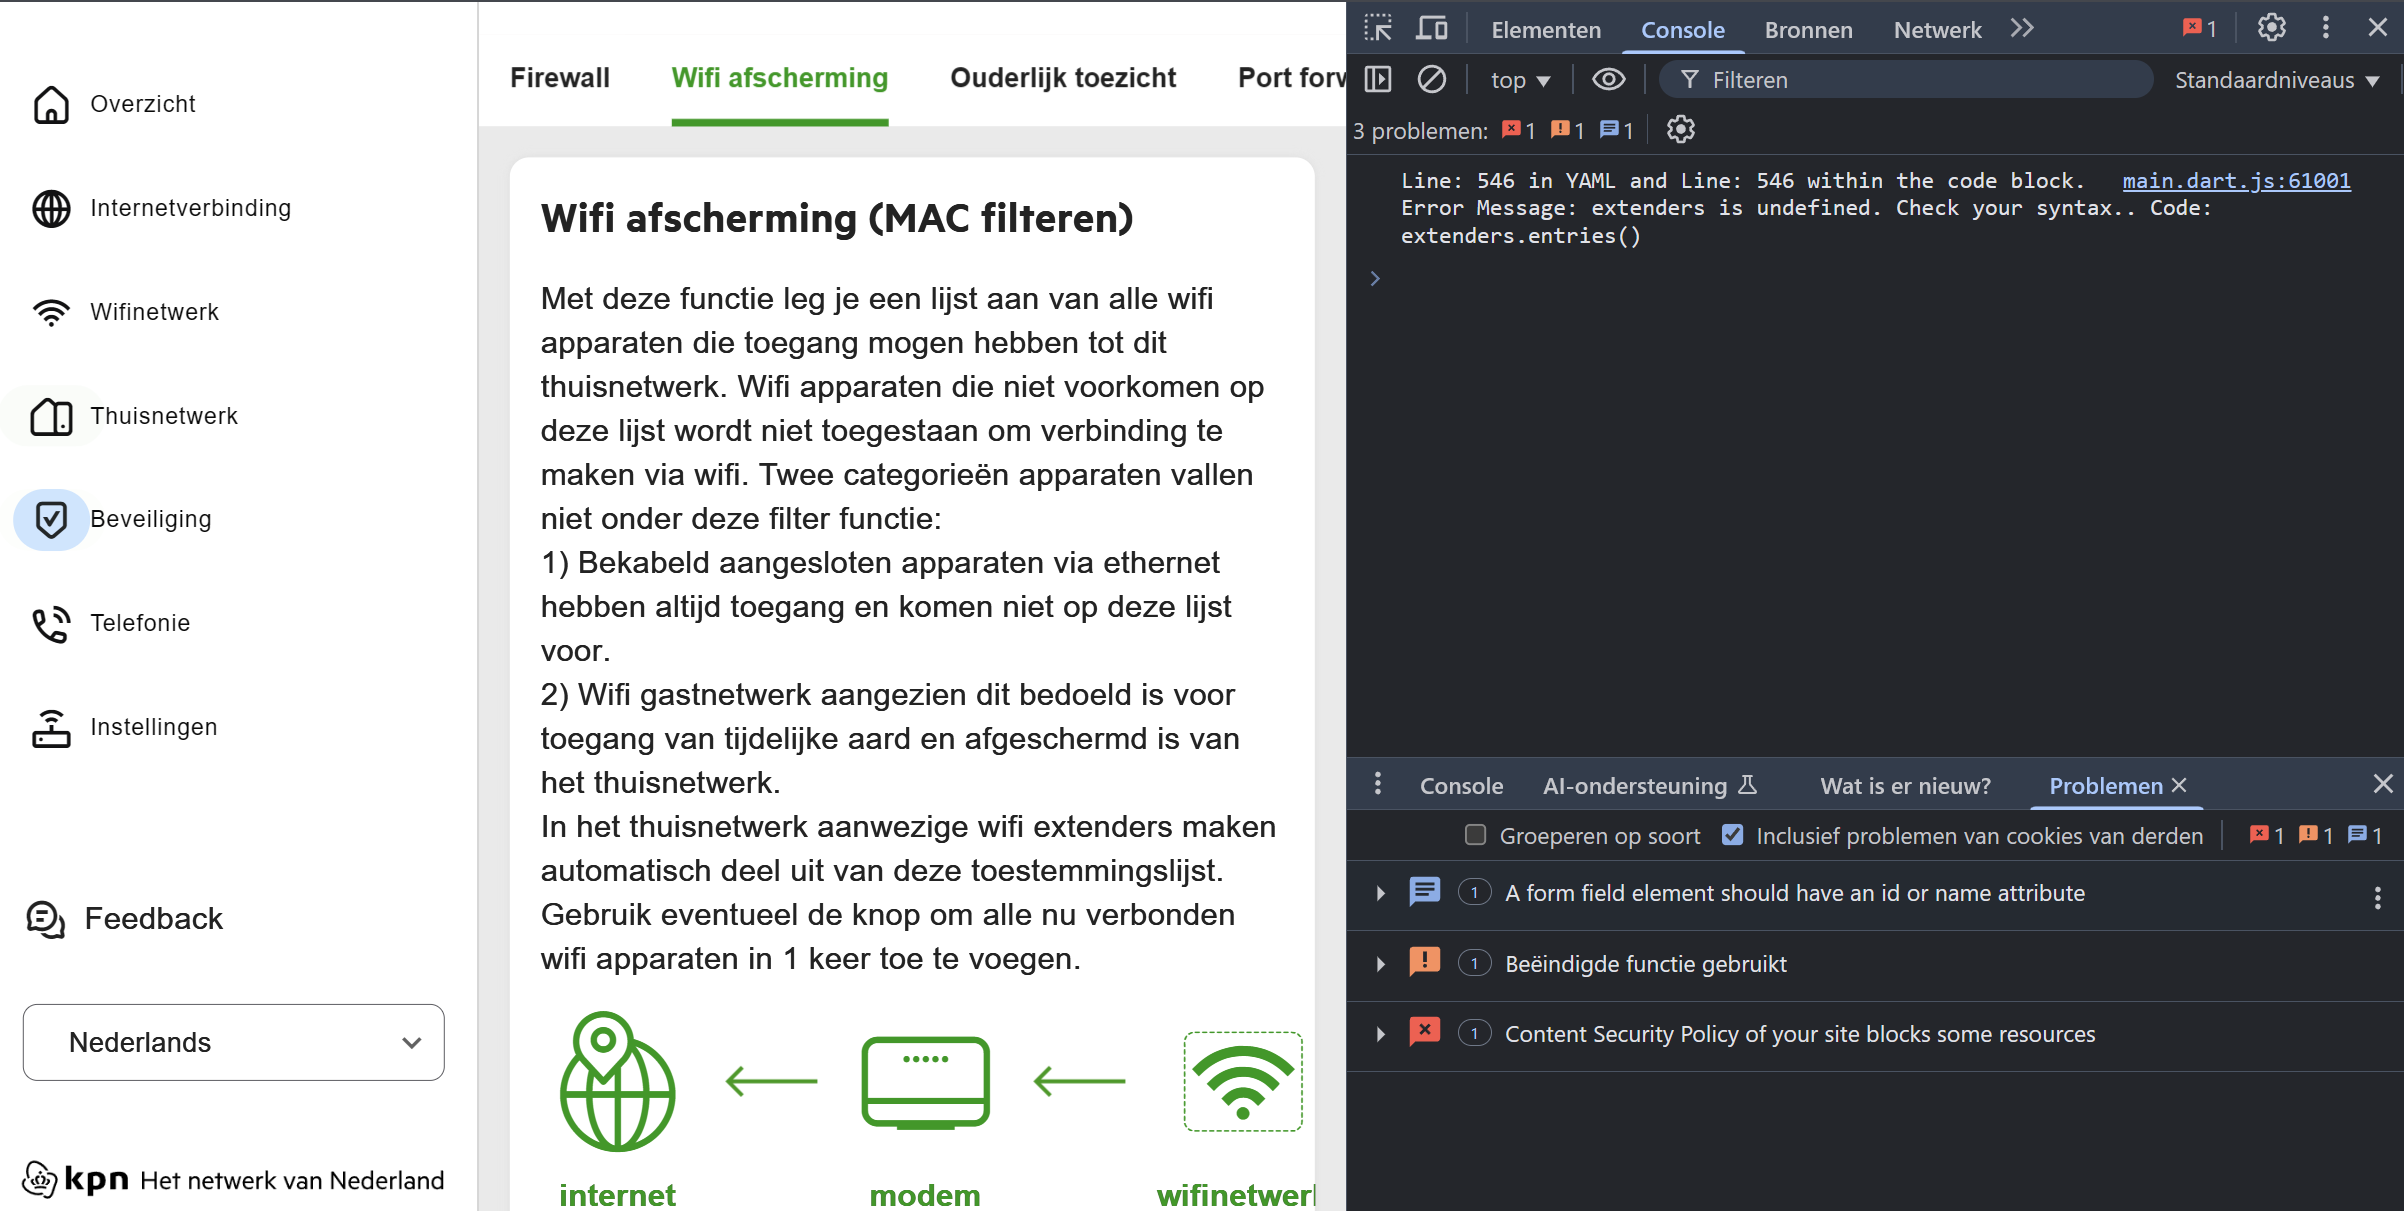Open the drawer three-dot menu beside Console
The width and height of the screenshot is (2404, 1211).
(1378, 785)
